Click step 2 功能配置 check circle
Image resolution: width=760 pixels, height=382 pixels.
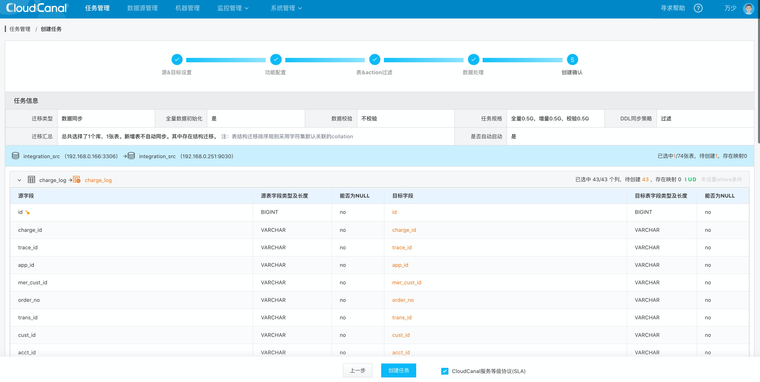276,60
